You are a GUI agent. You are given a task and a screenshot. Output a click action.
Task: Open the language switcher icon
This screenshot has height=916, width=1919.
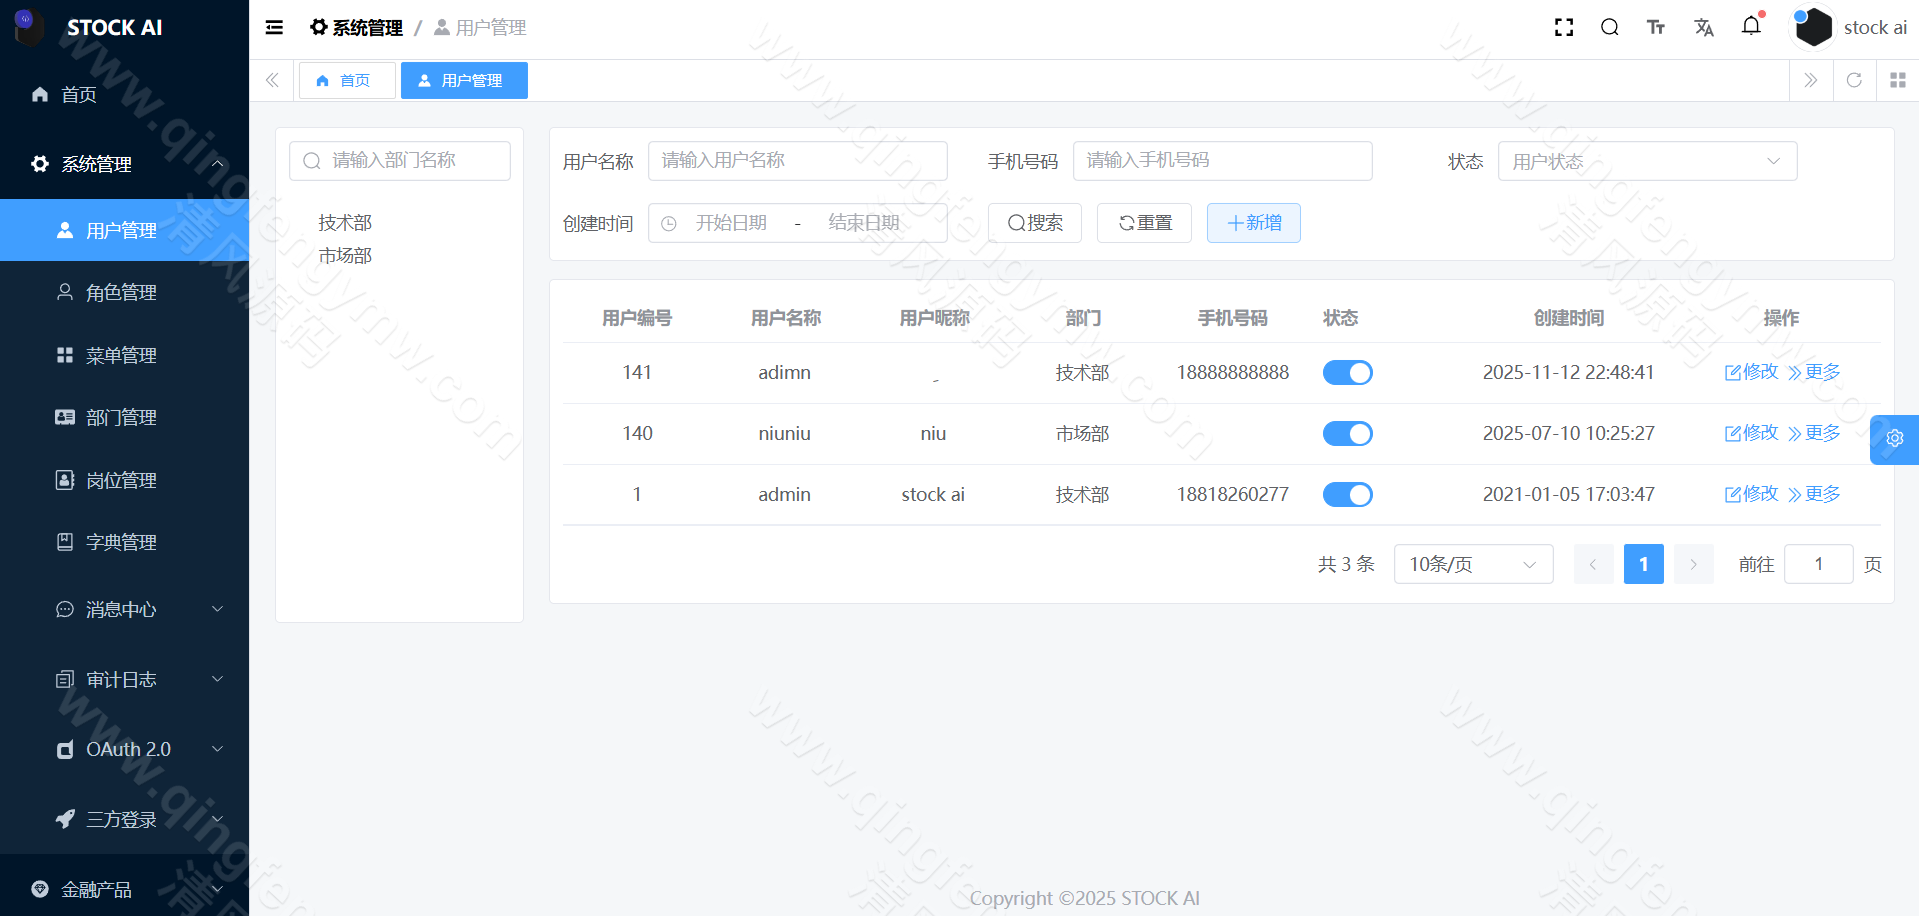(x=1704, y=27)
